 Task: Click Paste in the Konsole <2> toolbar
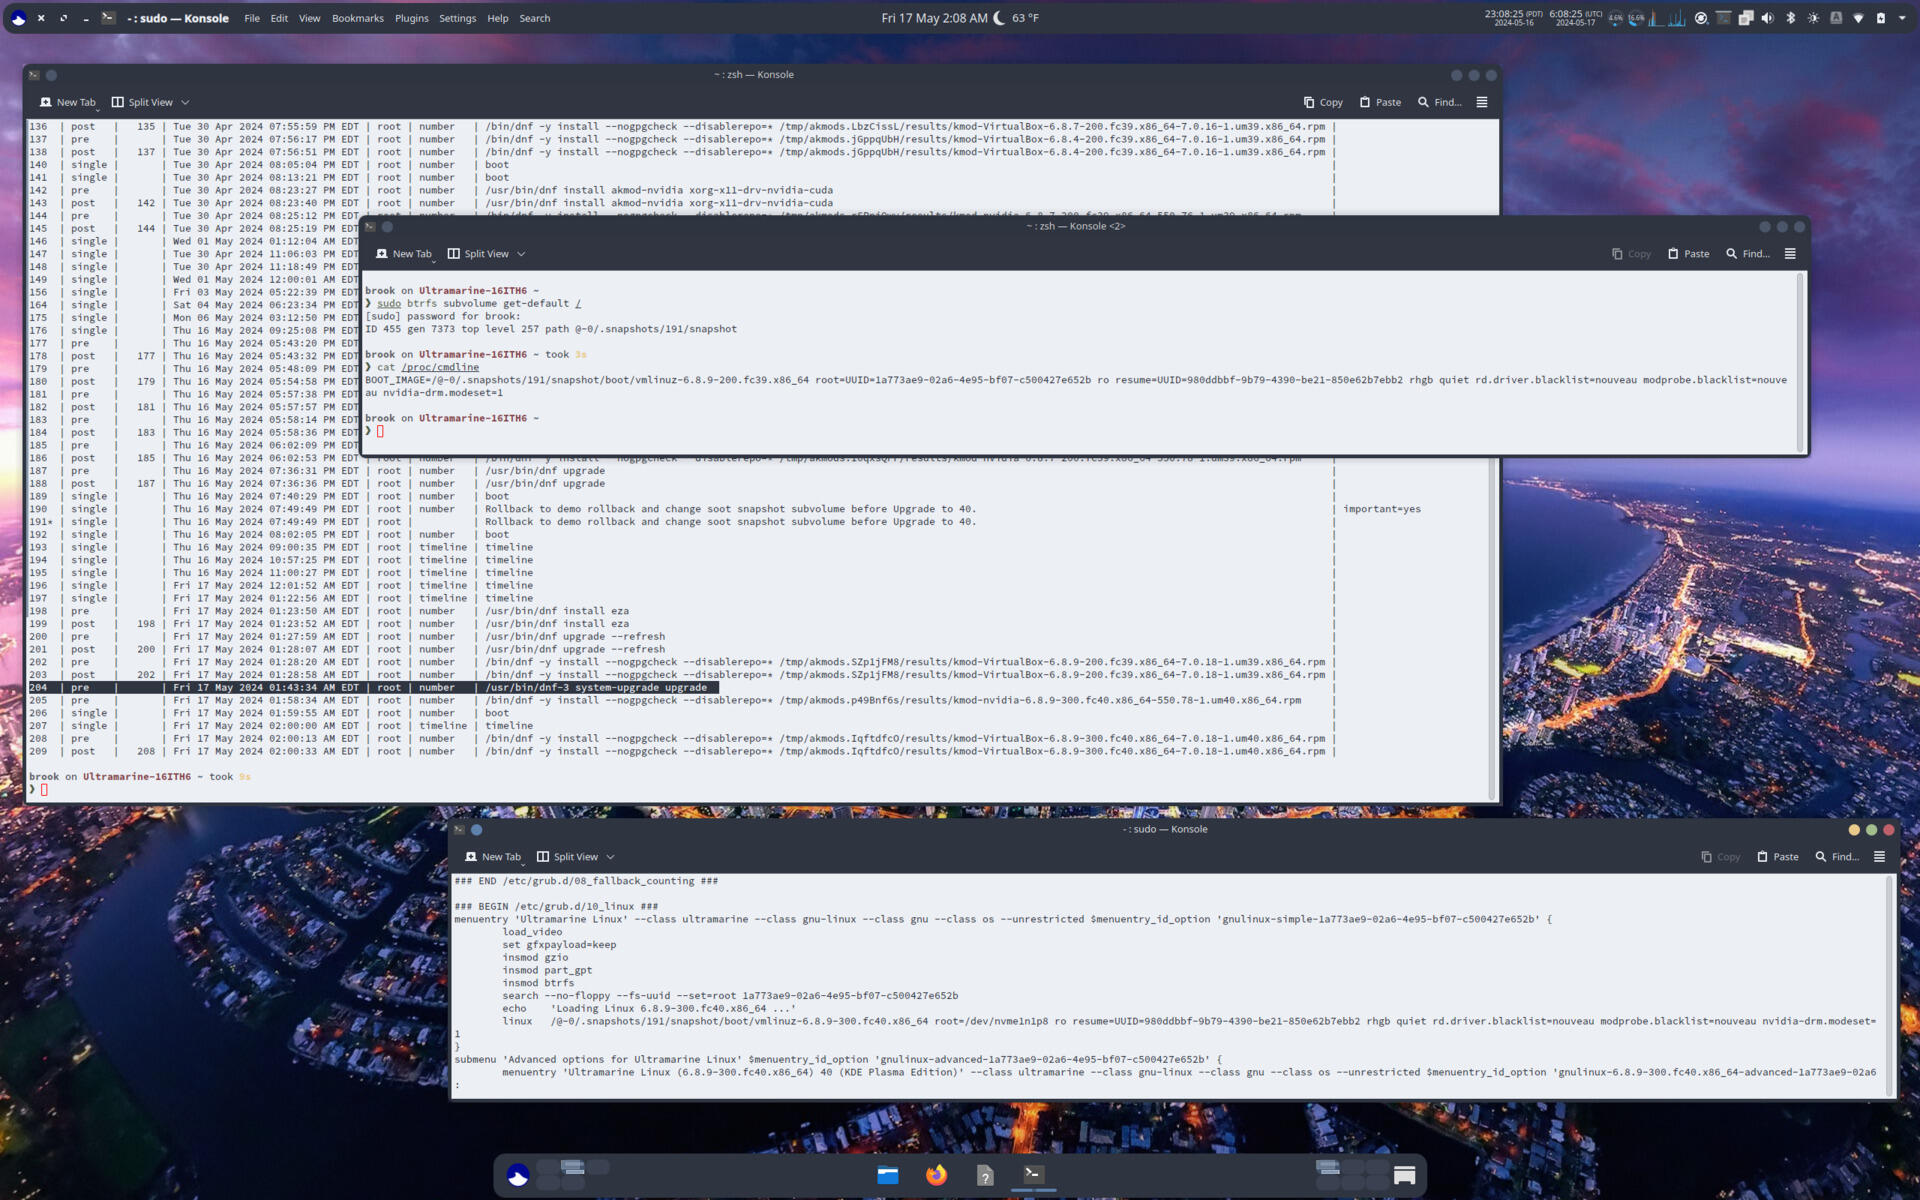pyautogui.click(x=1688, y=254)
